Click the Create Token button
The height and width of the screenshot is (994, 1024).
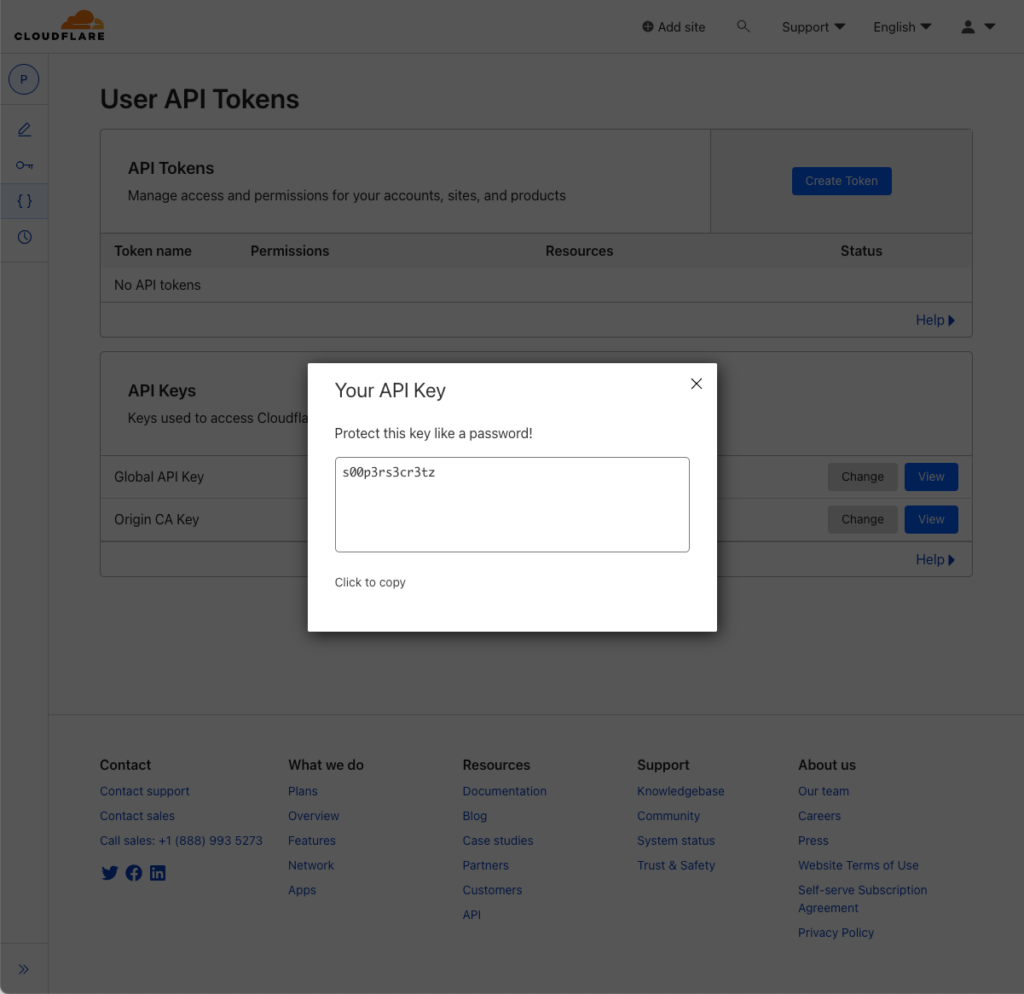pyautogui.click(x=841, y=181)
